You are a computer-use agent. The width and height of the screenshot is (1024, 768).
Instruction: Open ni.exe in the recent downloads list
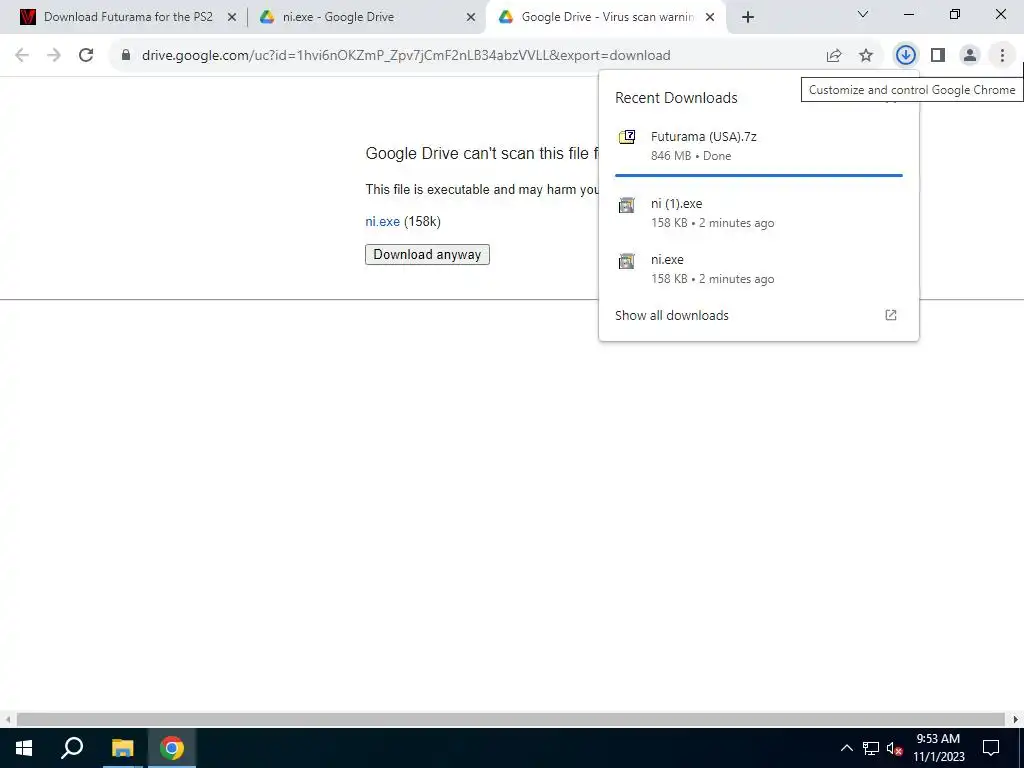click(758, 269)
